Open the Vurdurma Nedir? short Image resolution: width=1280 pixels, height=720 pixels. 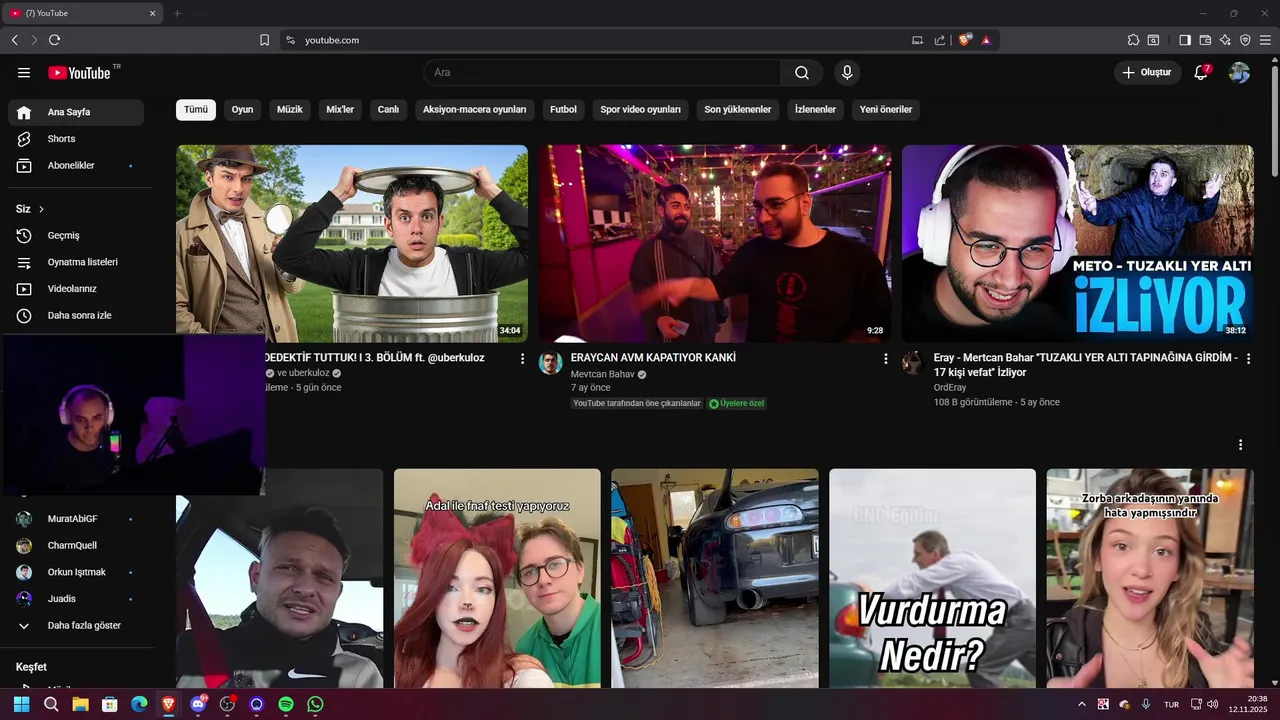932,578
